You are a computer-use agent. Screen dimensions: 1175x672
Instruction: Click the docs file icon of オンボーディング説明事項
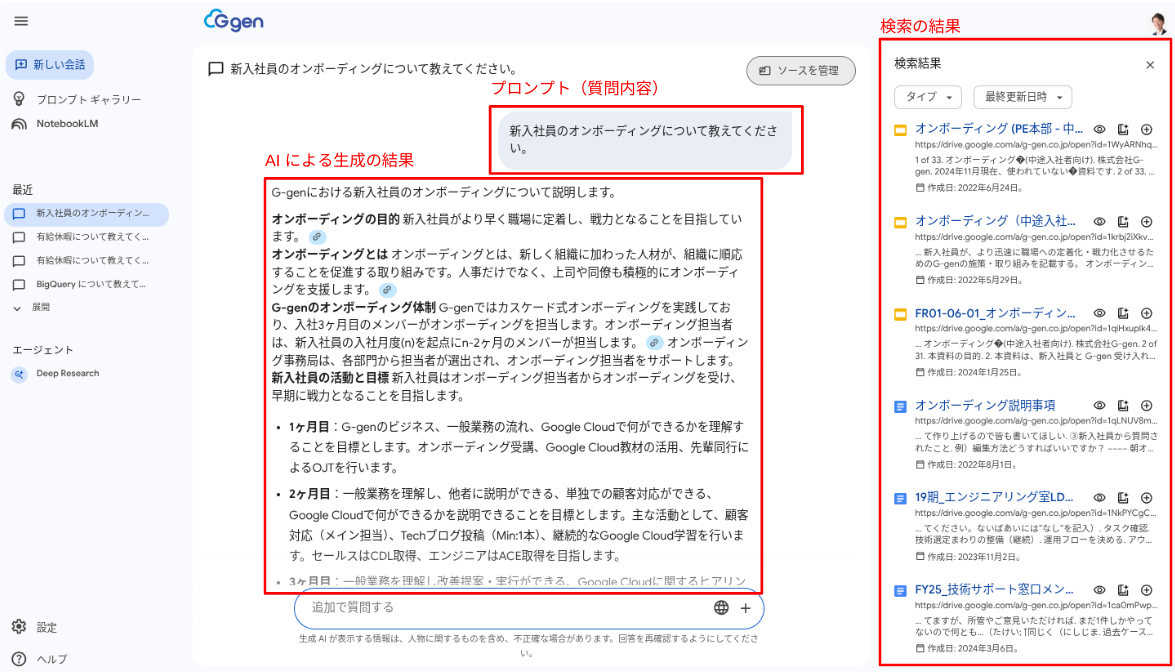[x=900, y=407]
